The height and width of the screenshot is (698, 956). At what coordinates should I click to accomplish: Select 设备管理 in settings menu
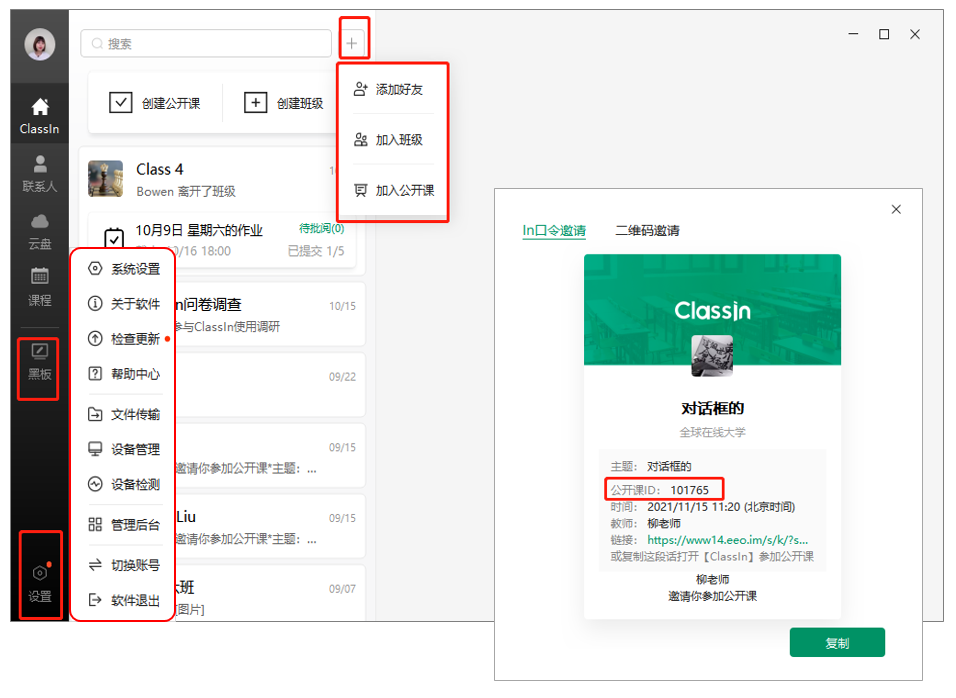(x=124, y=449)
